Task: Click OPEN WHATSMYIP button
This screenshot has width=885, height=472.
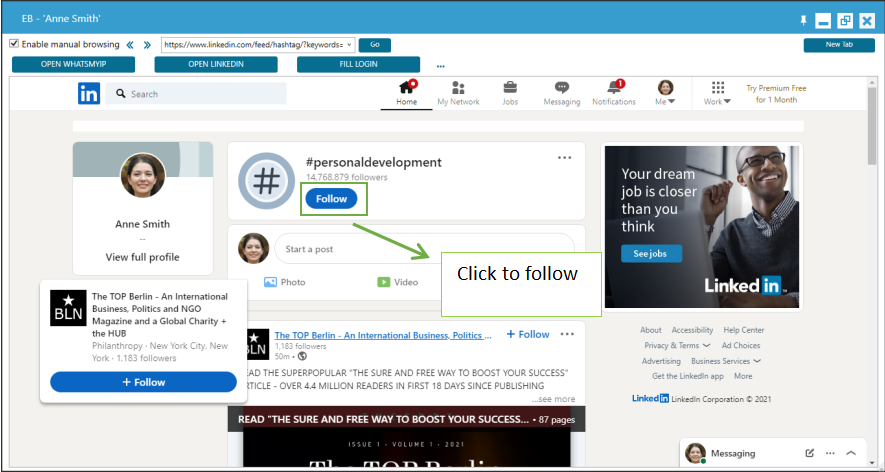Action: (73, 64)
